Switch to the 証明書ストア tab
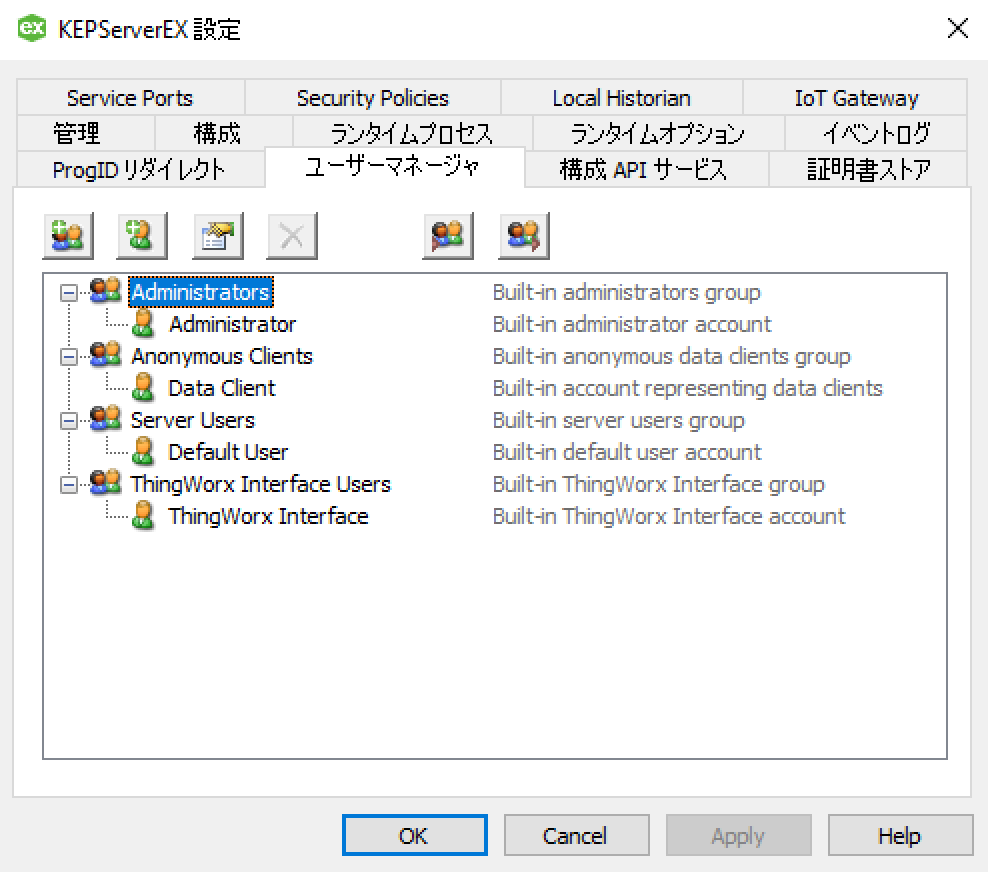Viewport: 988px width, 872px height. point(868,169)
